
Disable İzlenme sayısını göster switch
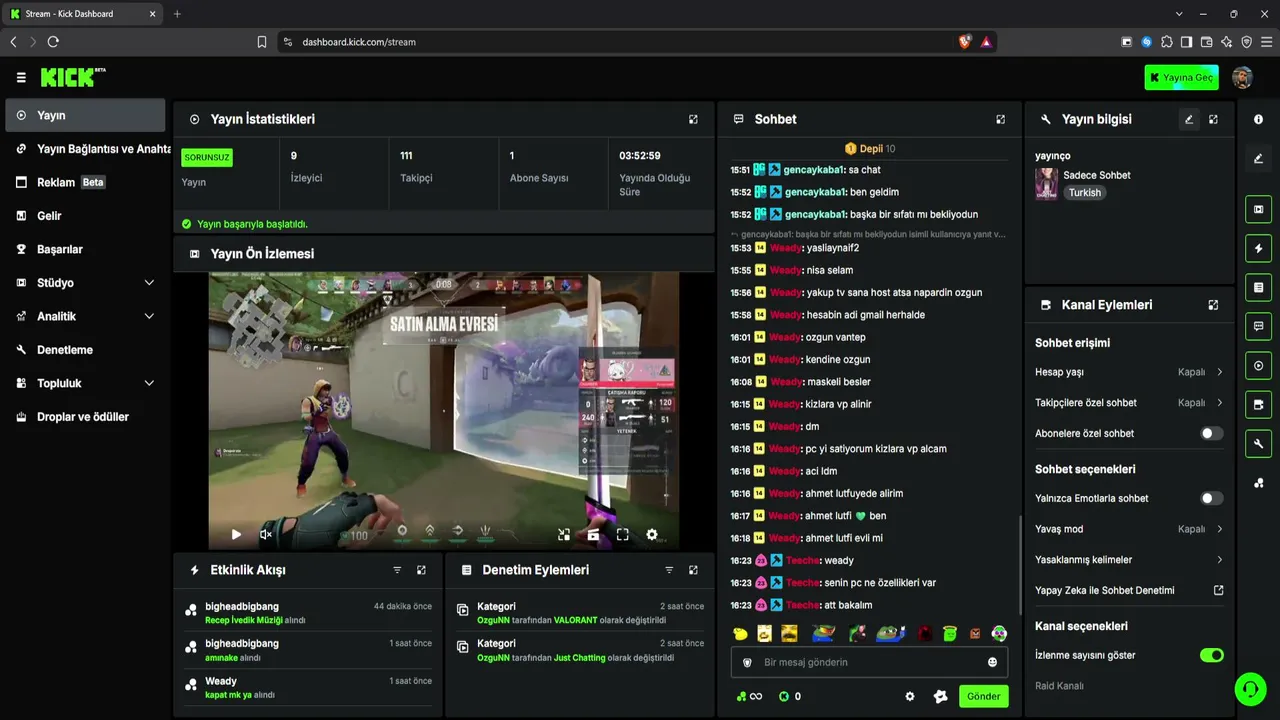pos(1211,655)
